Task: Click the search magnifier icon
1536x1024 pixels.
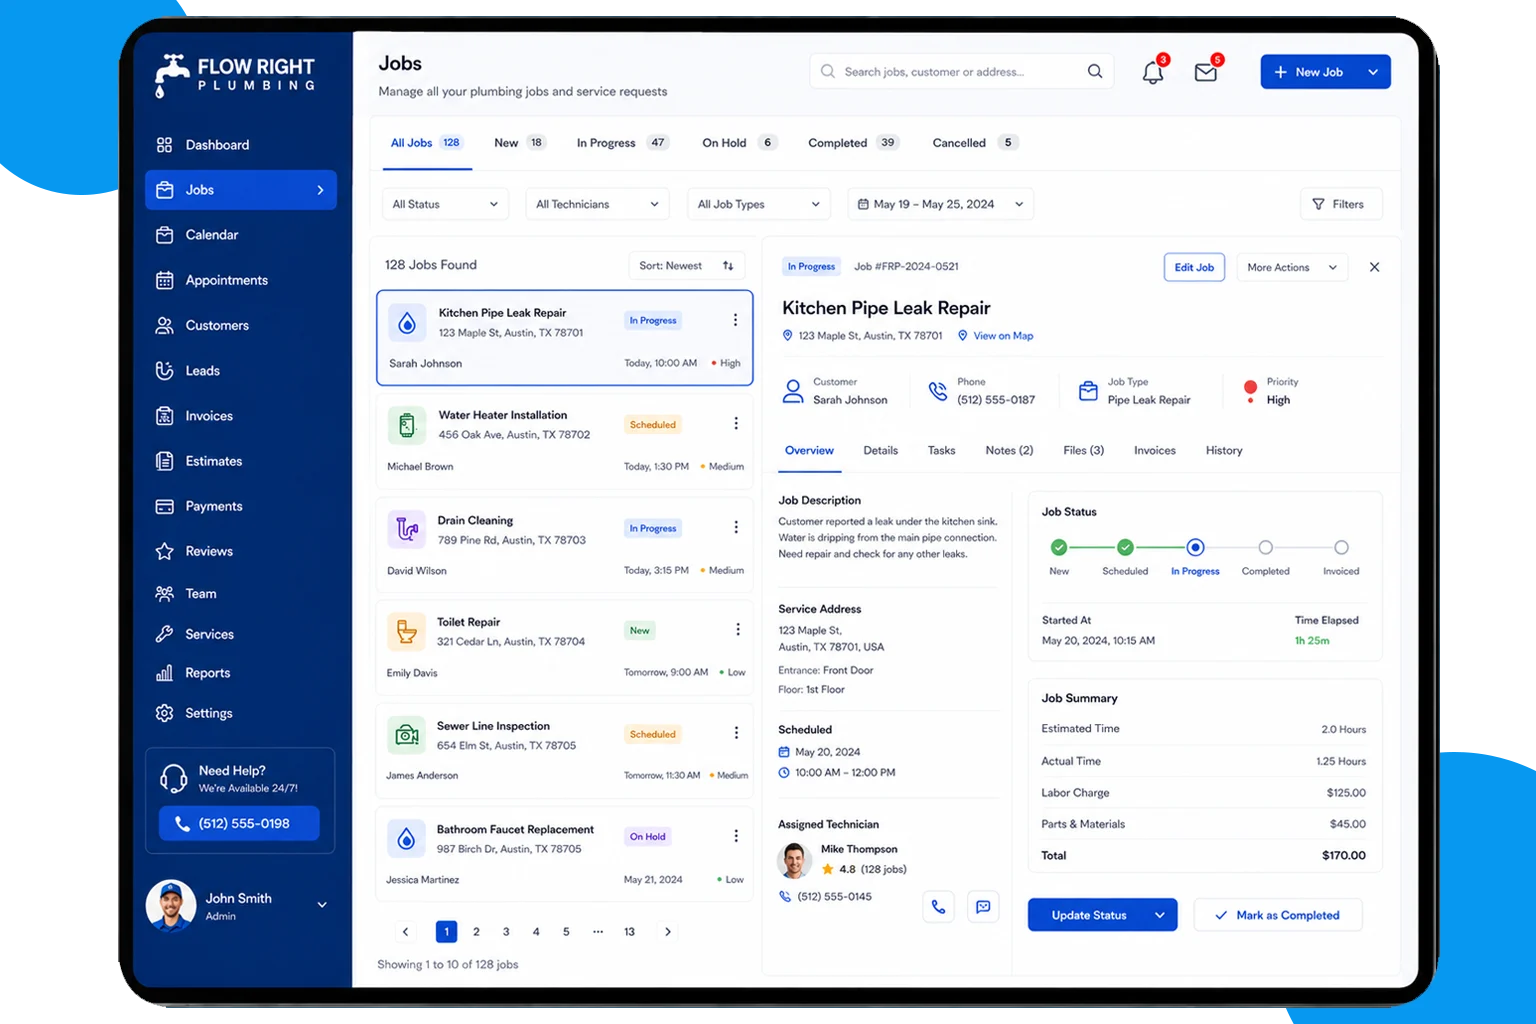Action: coord(1095,71)
